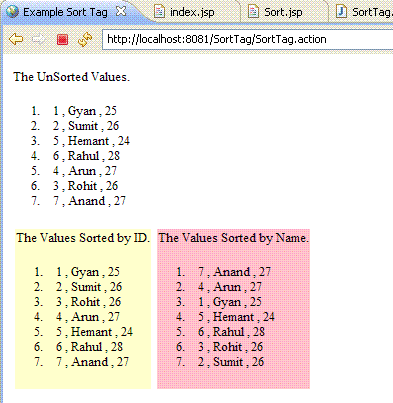Click Hemant row in Sorted by Name list
The image size is (393, 403).
tap(236, 317)
